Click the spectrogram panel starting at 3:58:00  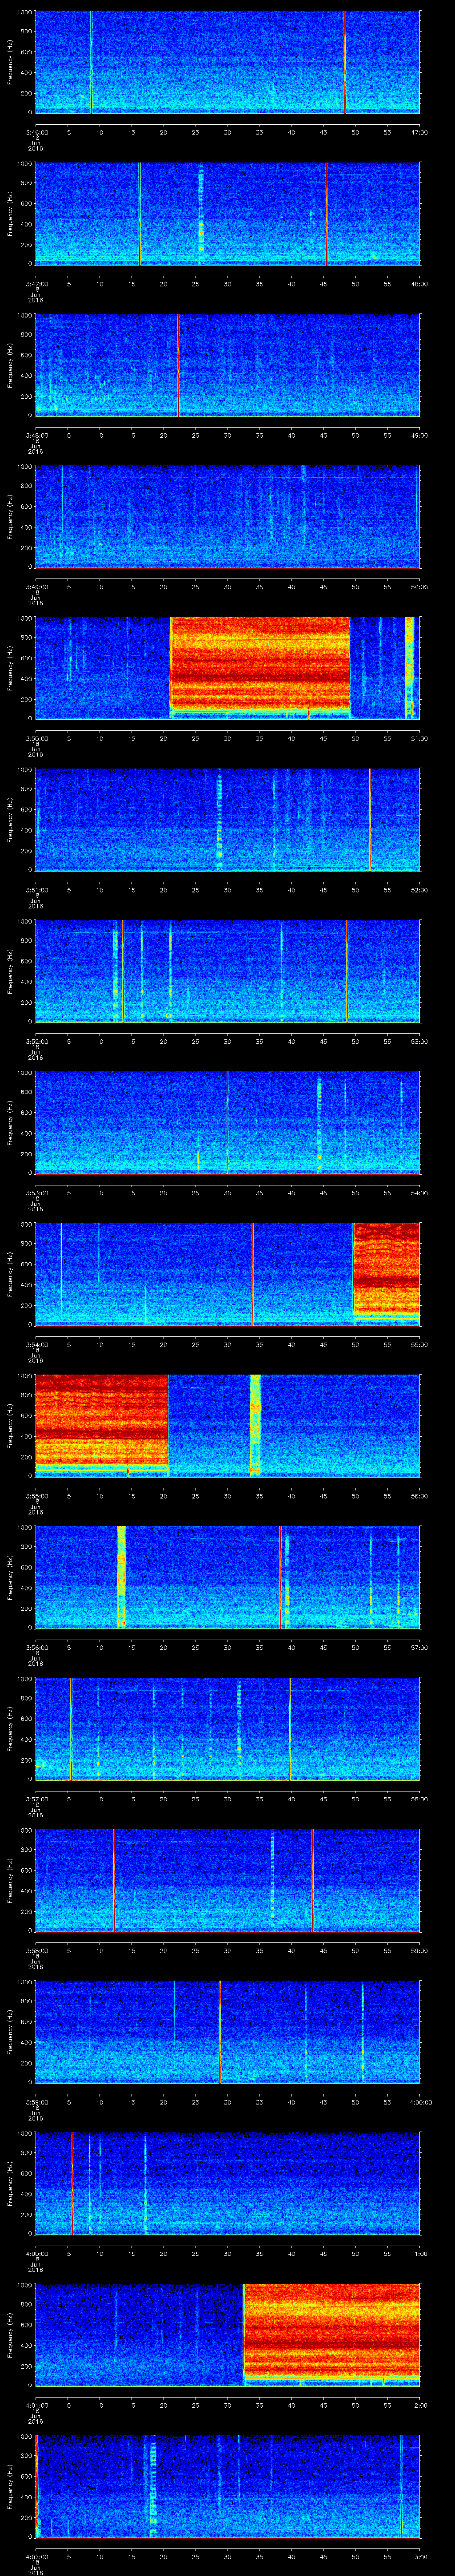tap(228, 1880)
